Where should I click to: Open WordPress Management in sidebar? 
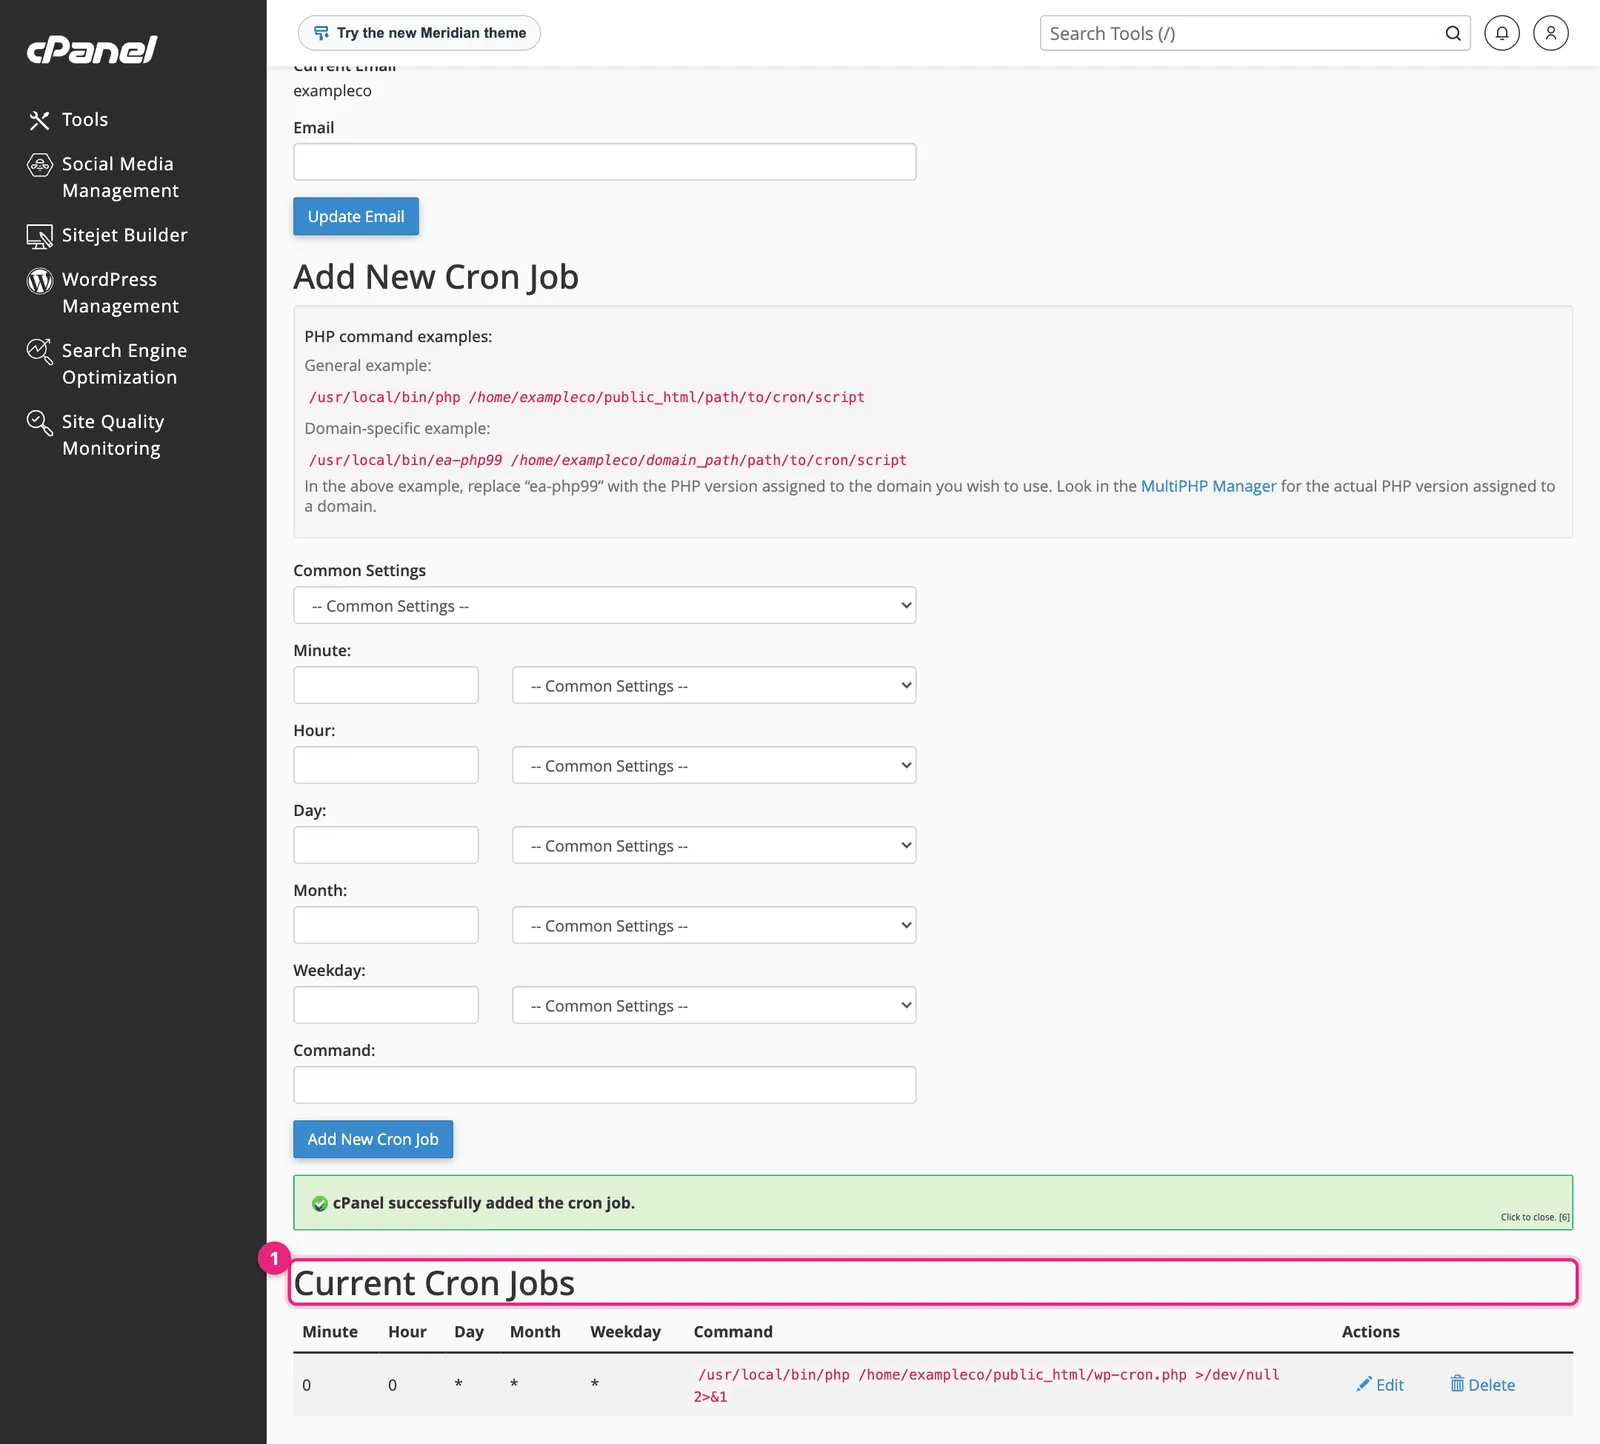pos(120,293)
